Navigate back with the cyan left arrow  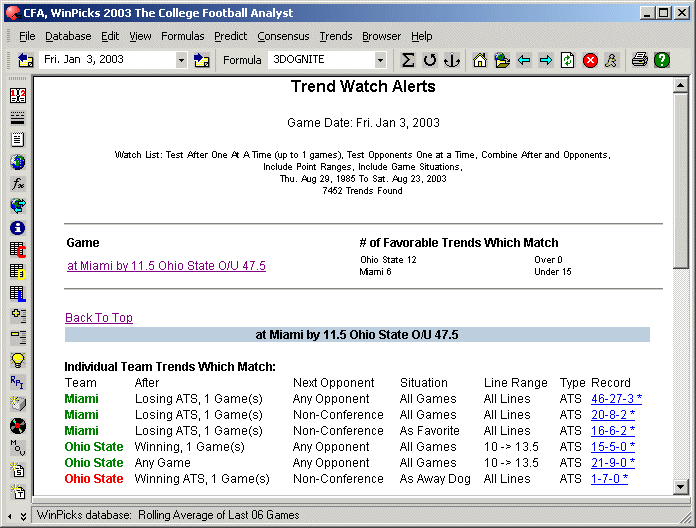(524, 60)
